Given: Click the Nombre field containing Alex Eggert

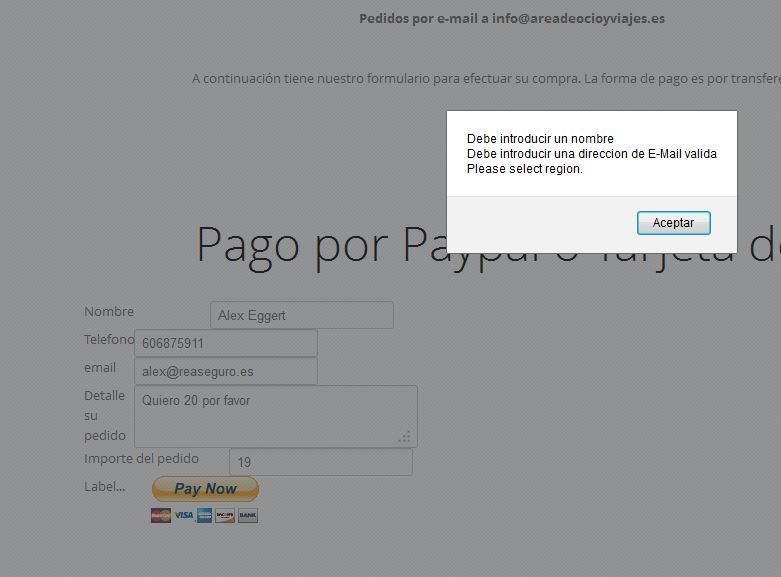Looking at the screenshot, I should point(302,315).
